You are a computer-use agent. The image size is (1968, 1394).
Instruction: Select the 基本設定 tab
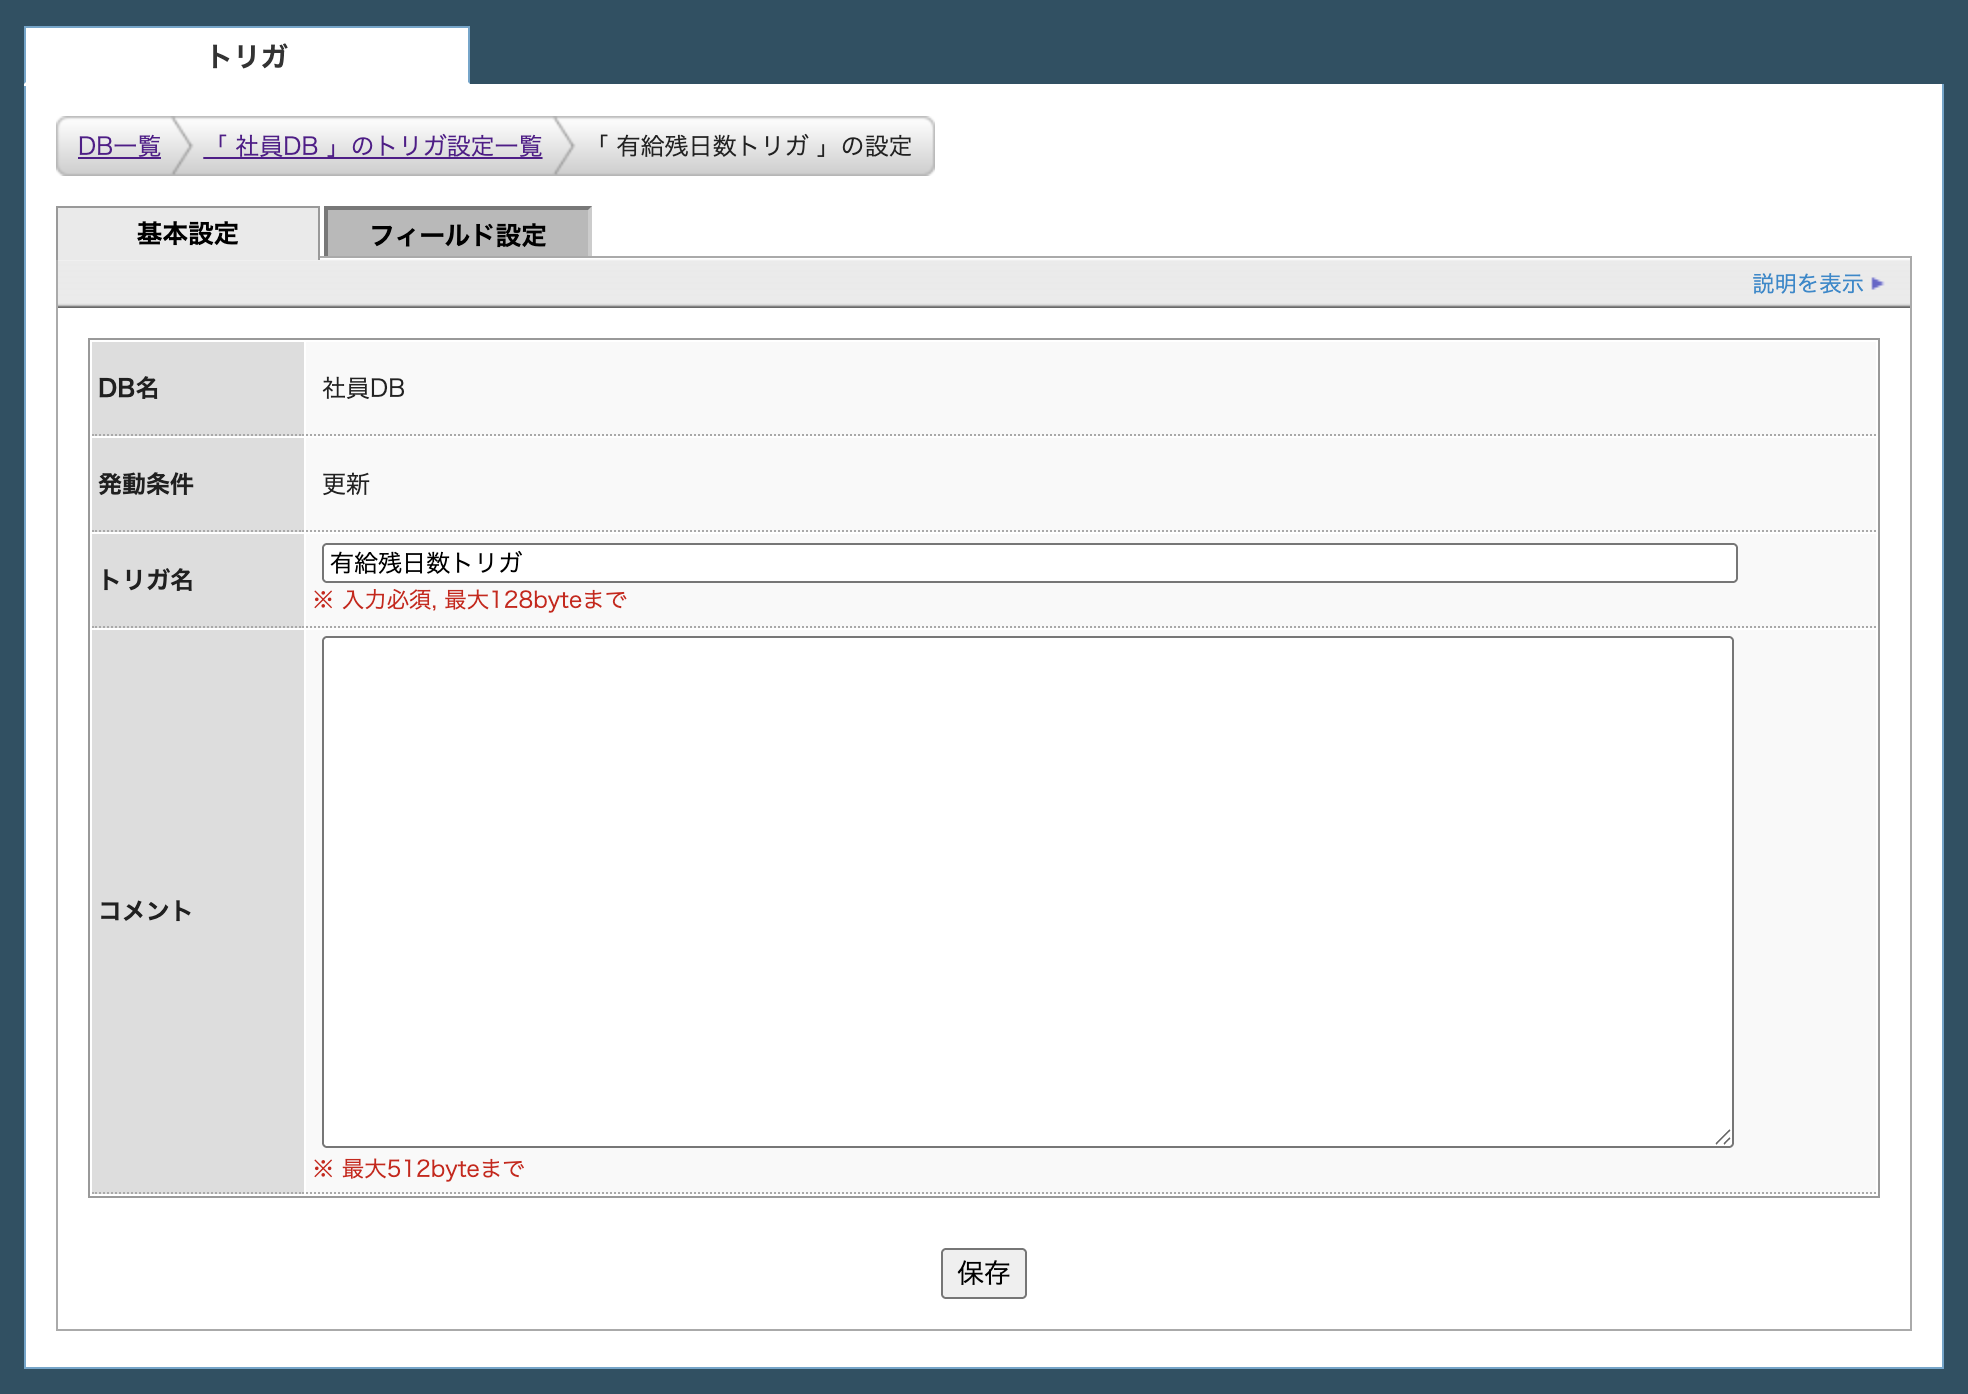click(188, 234)
